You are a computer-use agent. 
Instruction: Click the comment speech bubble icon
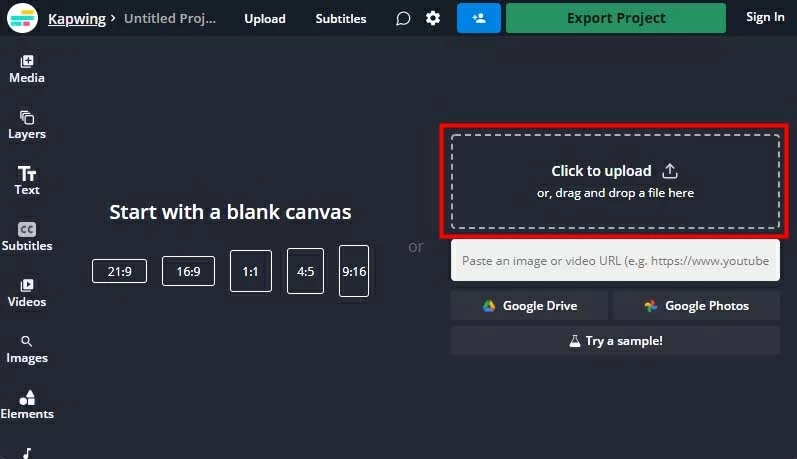click(403, 18)
